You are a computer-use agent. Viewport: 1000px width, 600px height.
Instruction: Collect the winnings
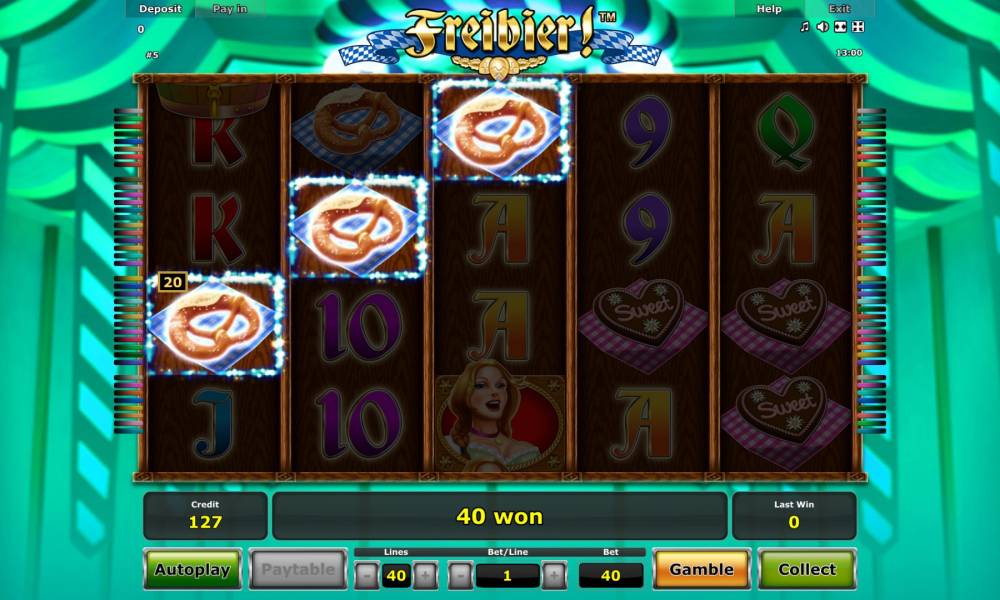pyautogui.click(x=807, y=569)
